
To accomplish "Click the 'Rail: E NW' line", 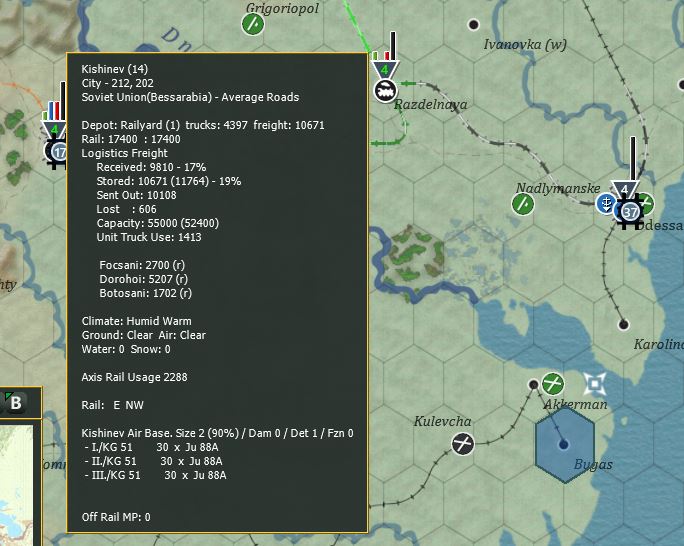I will [x=113, y=405].
